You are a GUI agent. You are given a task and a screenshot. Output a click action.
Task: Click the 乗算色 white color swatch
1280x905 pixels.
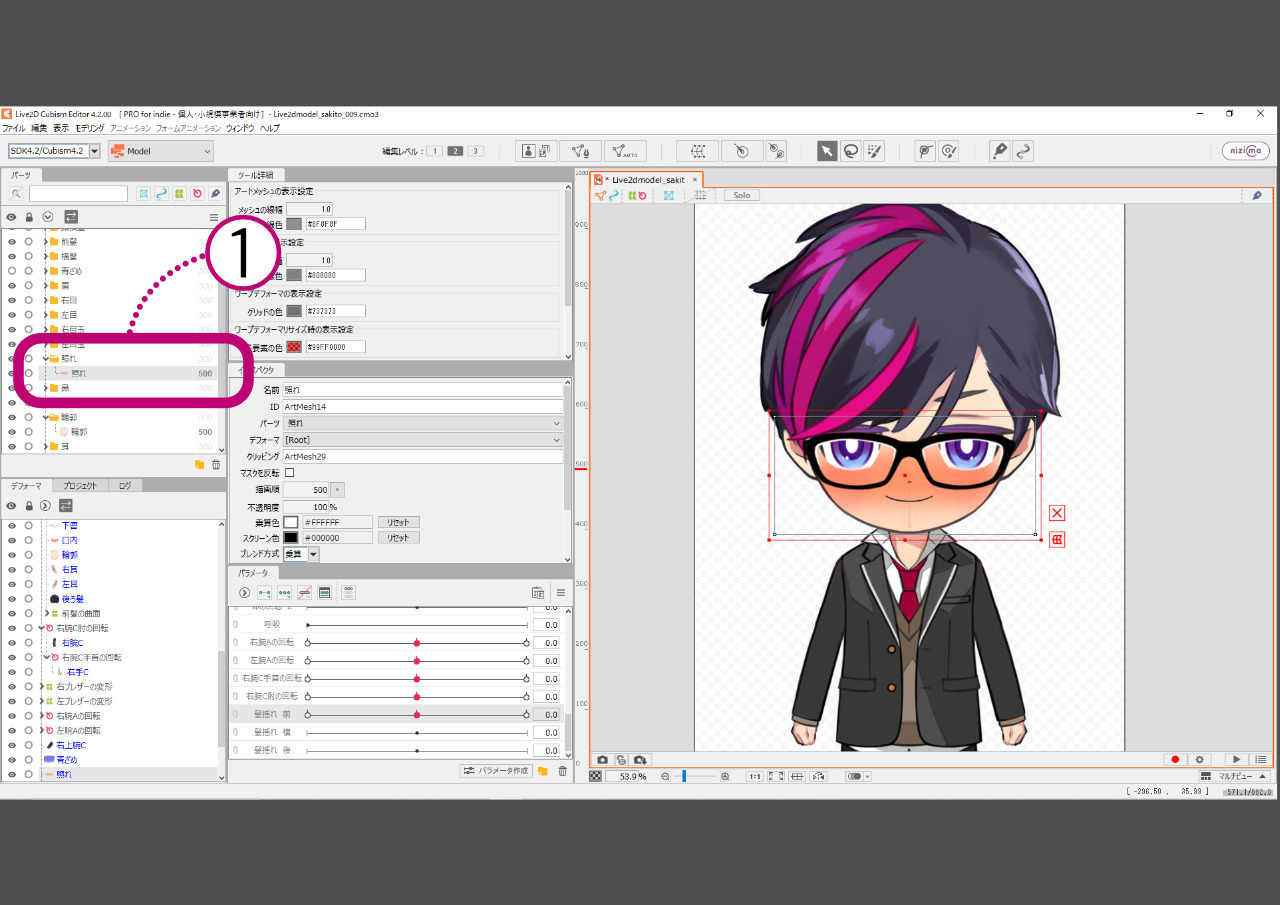click(291, 522)
